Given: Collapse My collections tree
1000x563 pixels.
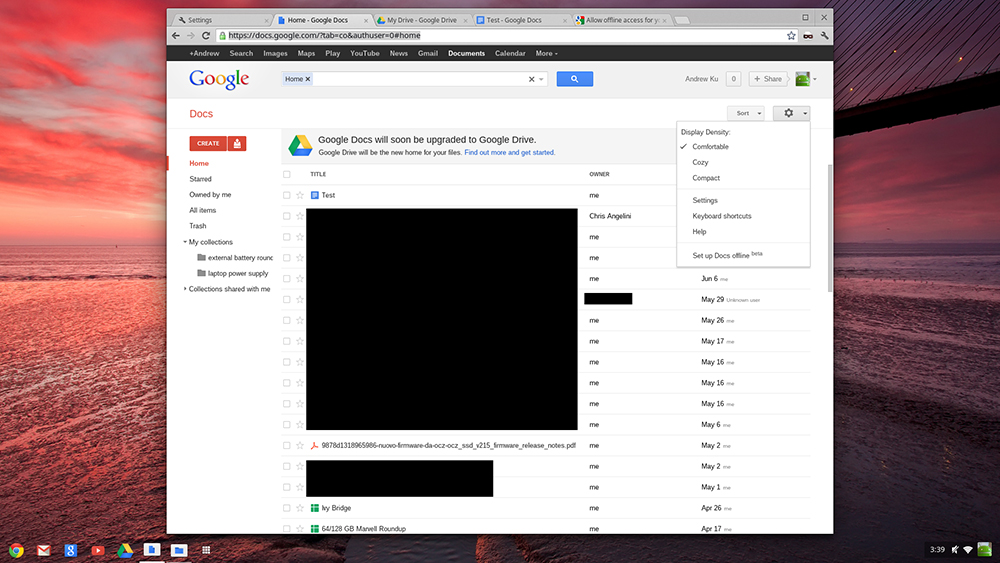Looking at the screenshot, I should [x=185, y=242].
